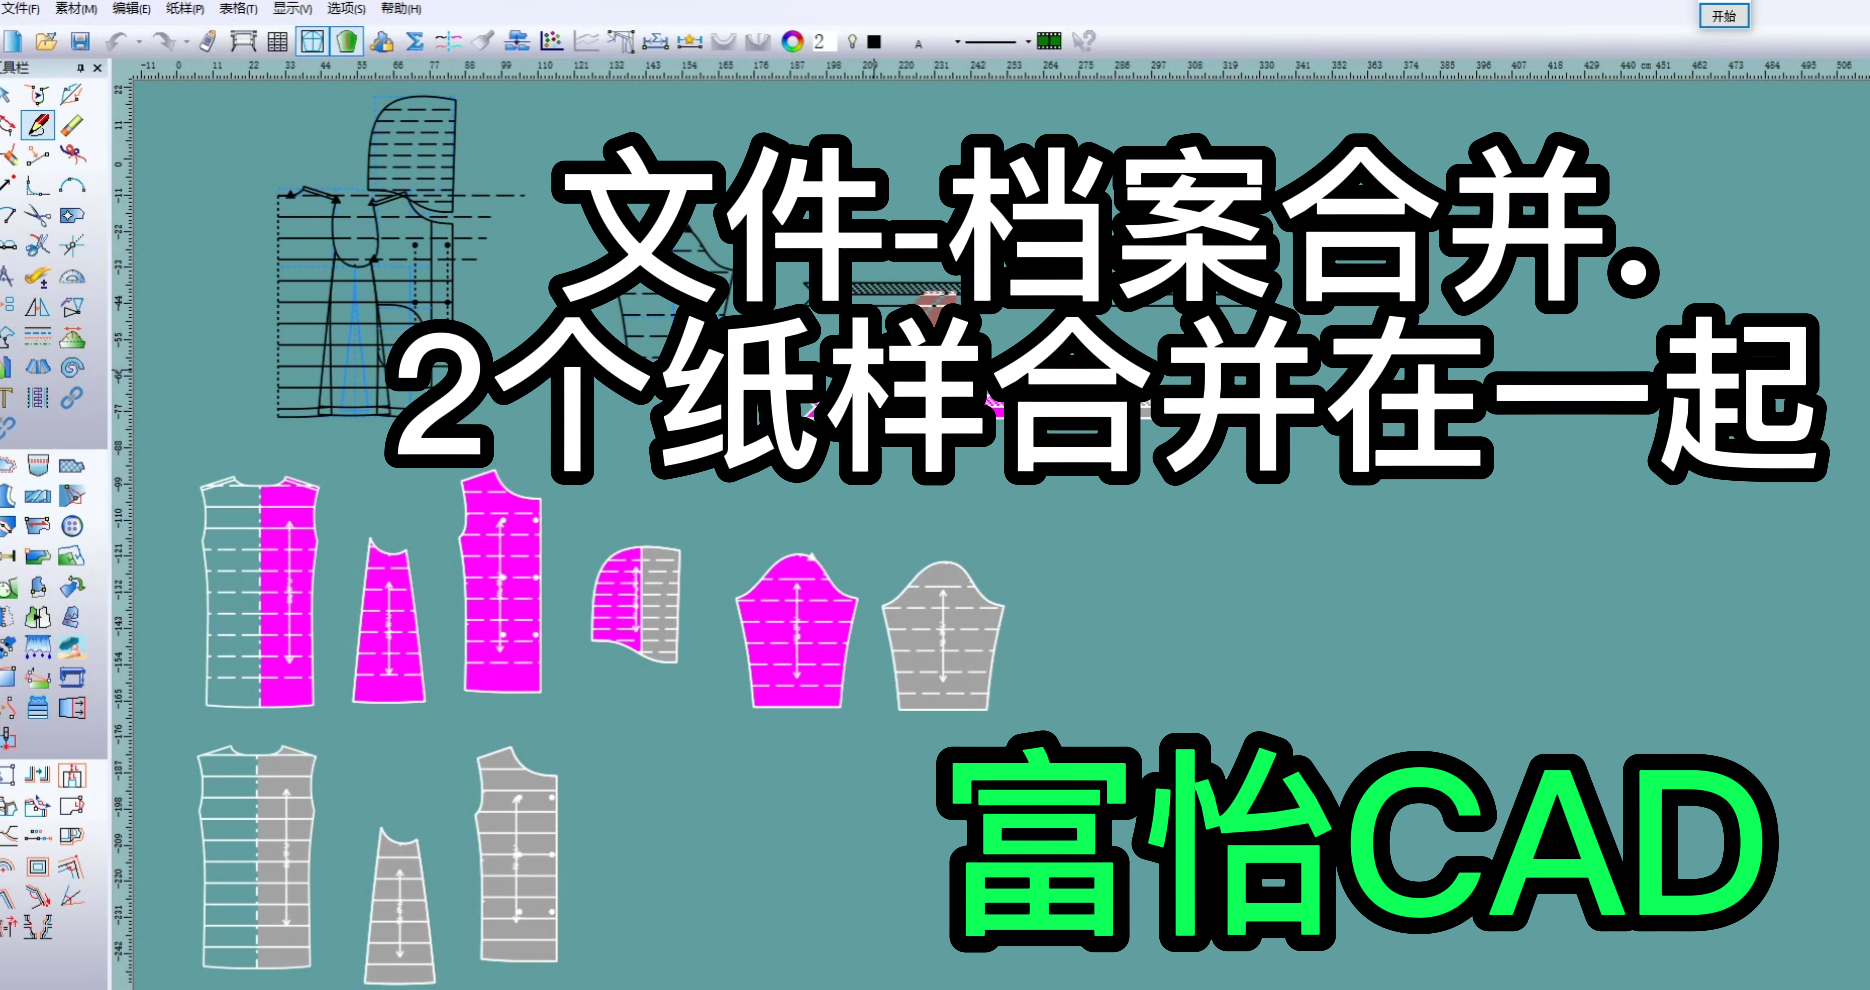Click the film strip icon in toolbar
1870x990 pixels.
1049,41
